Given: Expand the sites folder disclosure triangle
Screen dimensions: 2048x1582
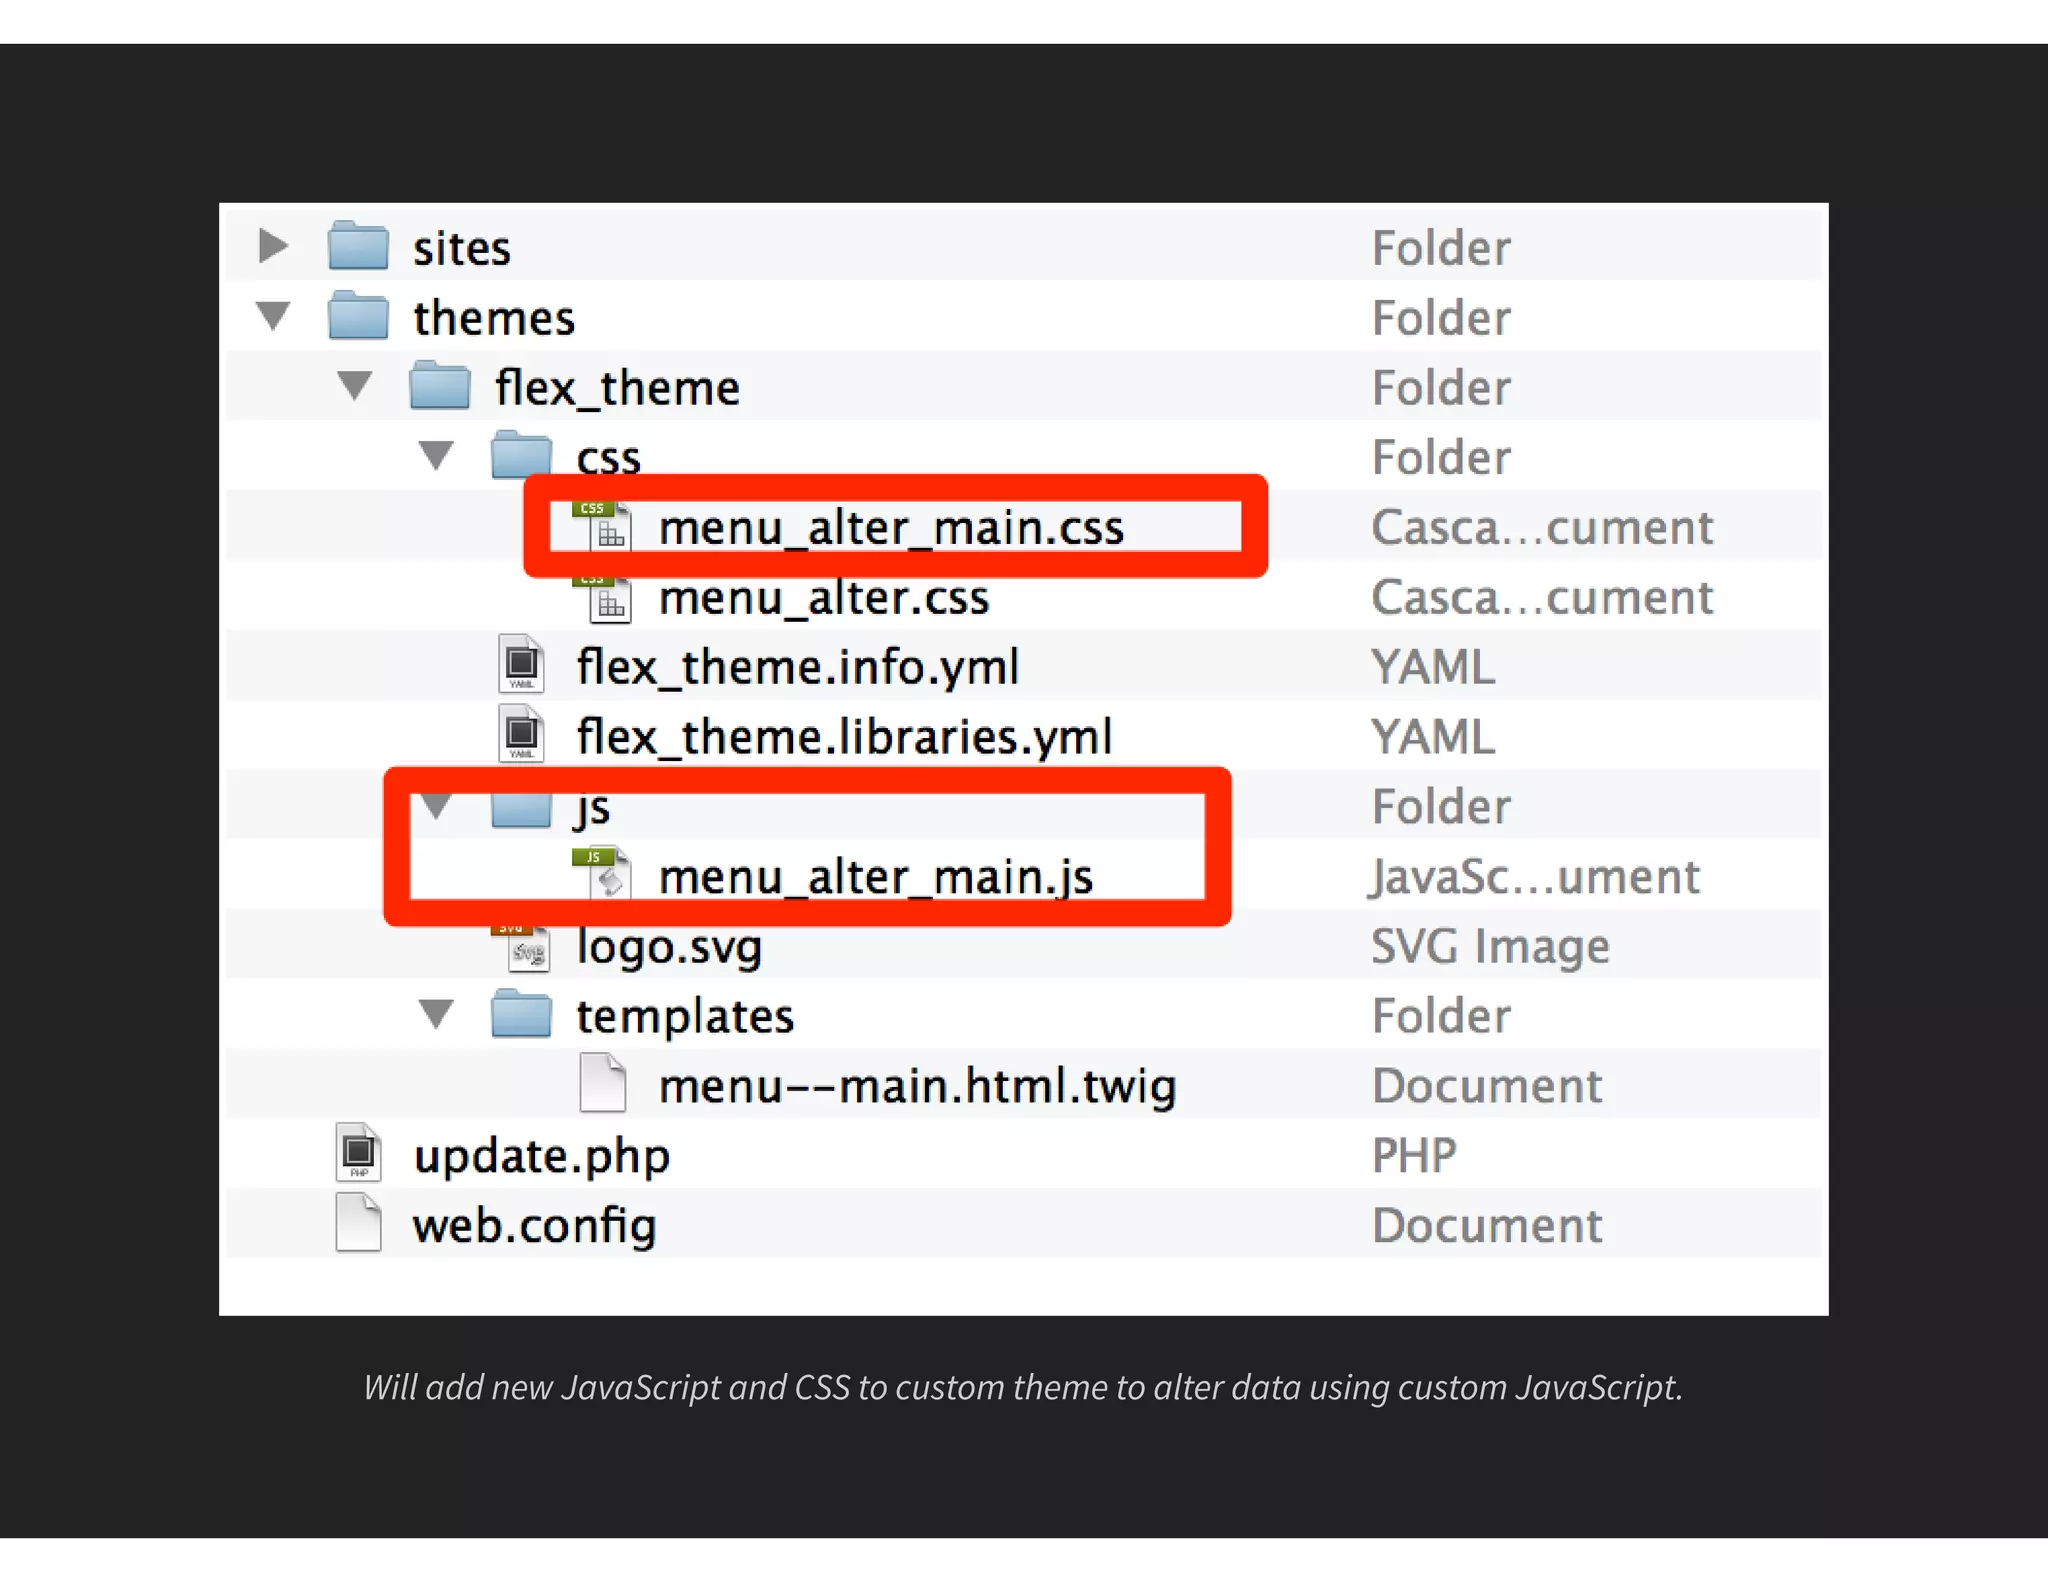Looking at the screenshot, I should click(273, 246).
